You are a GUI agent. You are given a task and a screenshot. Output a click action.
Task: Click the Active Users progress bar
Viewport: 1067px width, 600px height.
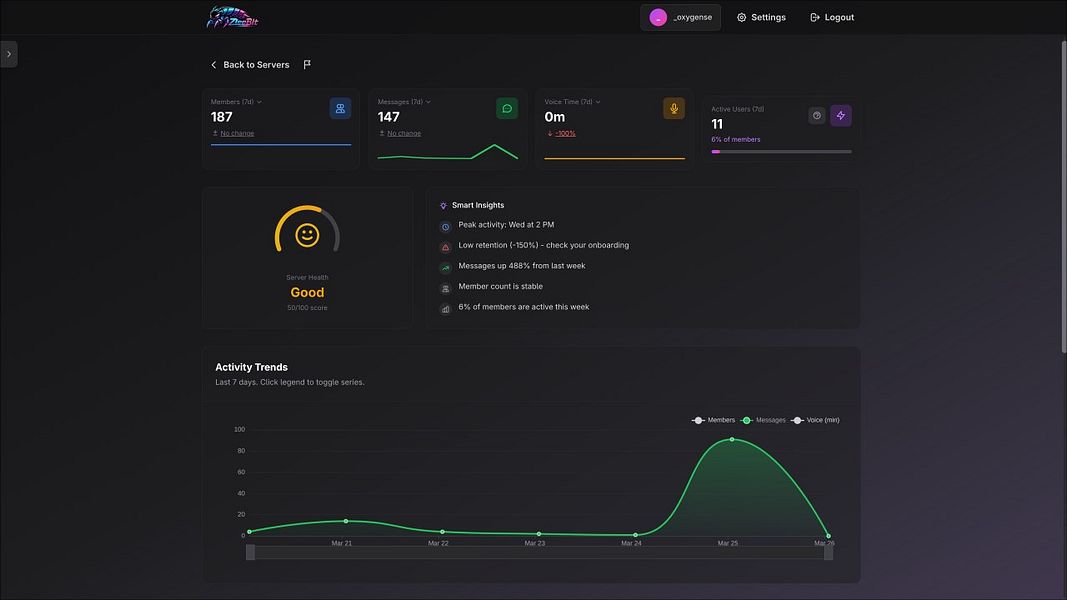781,152
